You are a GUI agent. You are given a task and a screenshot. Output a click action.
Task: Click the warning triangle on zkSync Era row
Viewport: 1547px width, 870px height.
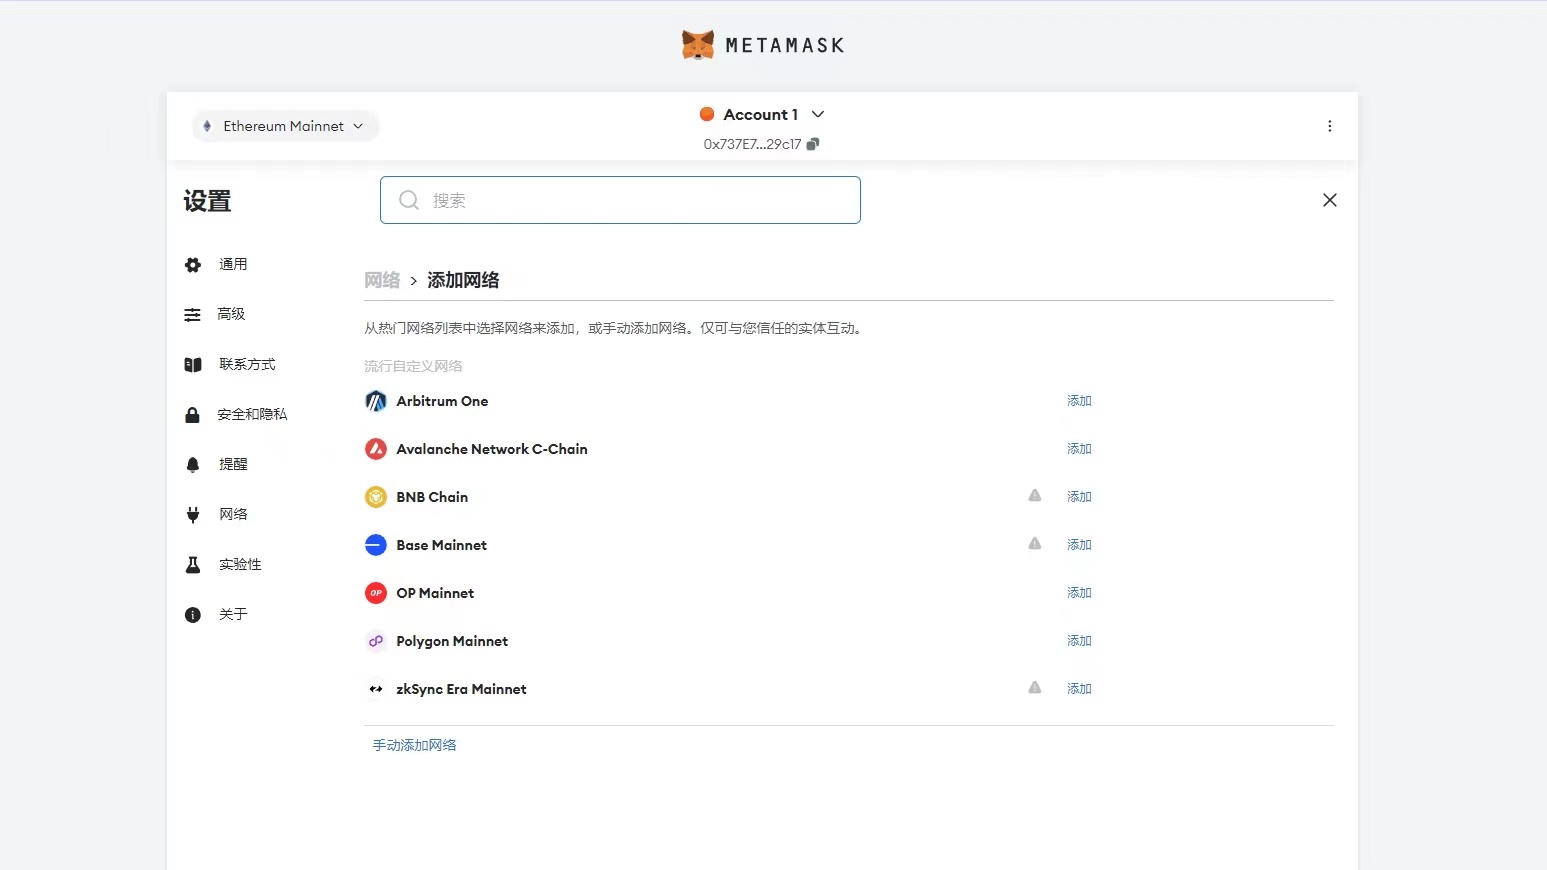click(x=1035, y=688)
